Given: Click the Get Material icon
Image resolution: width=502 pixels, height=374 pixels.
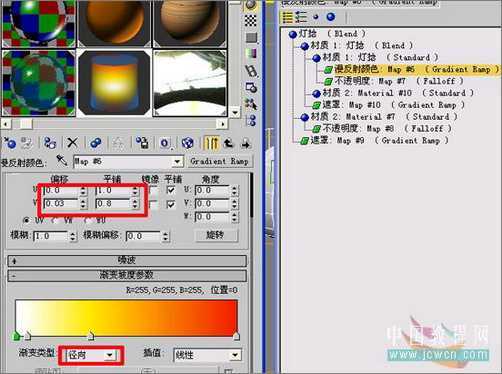Looking at the screenshot, I should tap(10, 143).
